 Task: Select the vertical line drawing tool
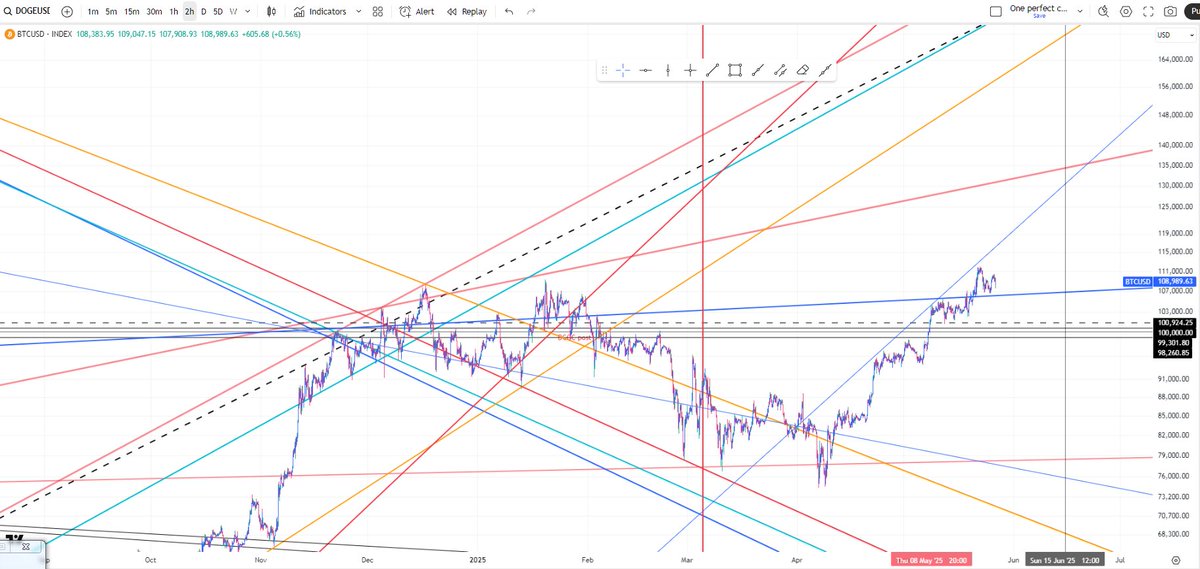pyautogui.click(x=668, y=70)
